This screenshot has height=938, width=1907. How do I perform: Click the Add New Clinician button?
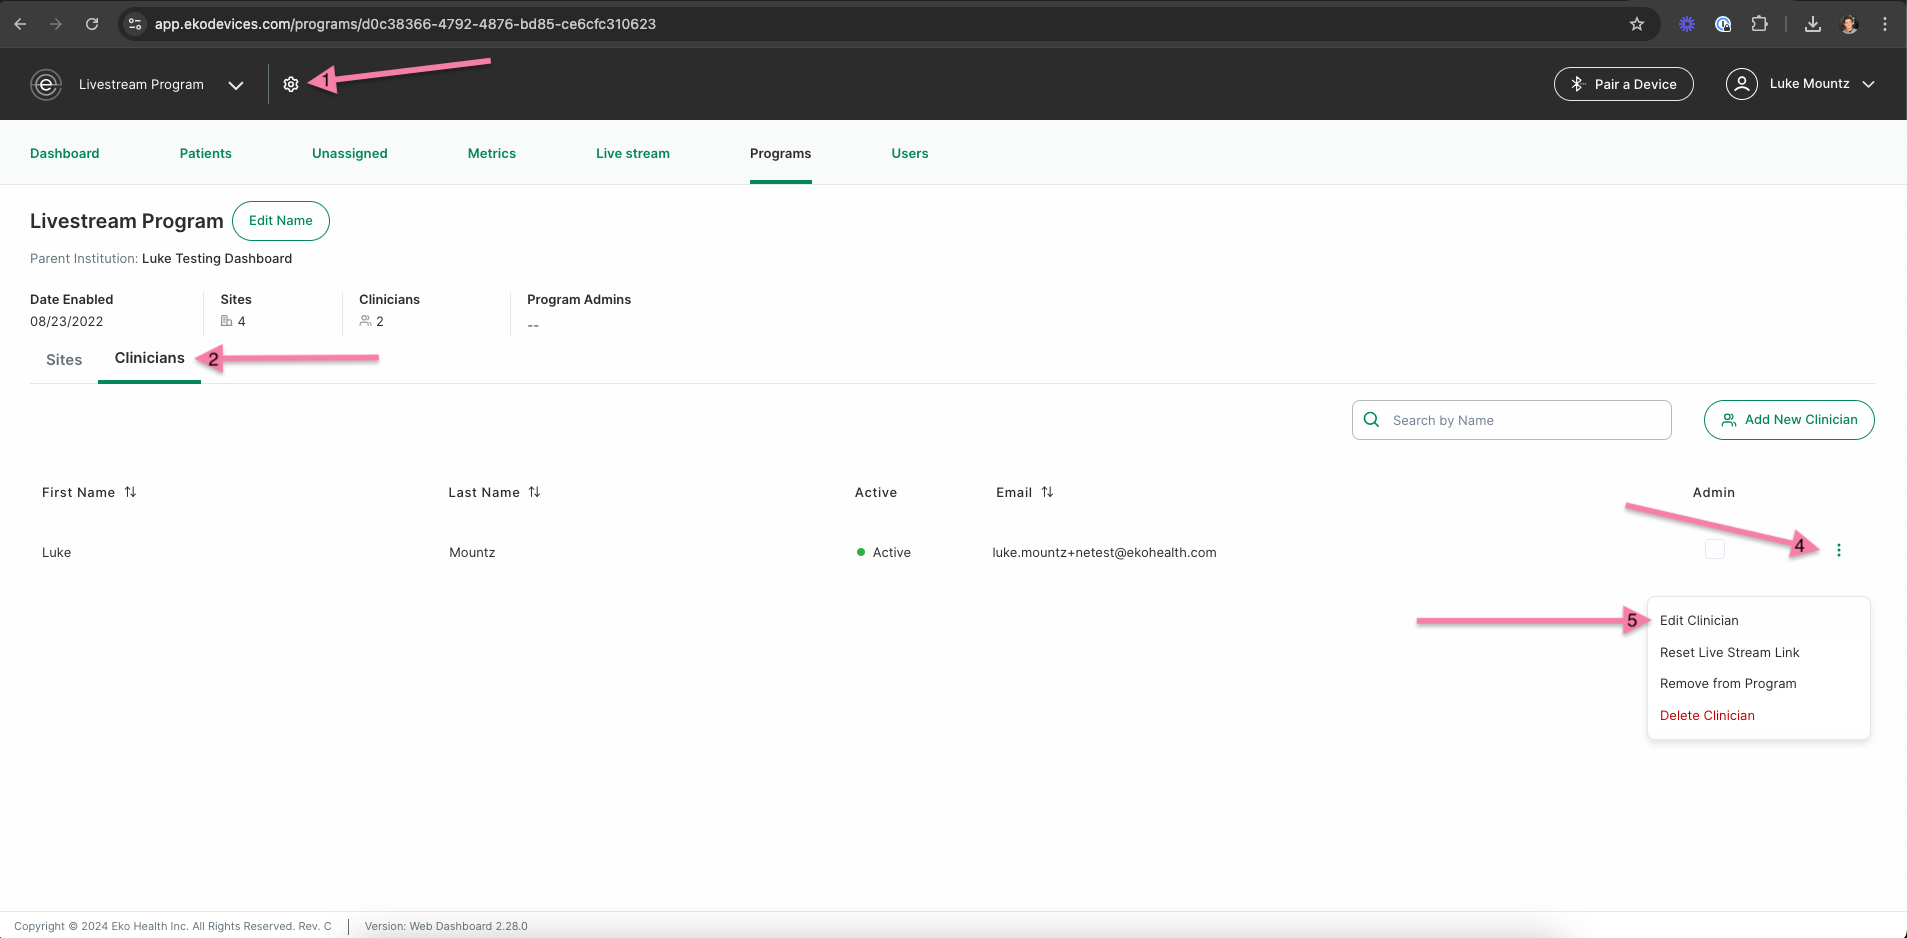click(1789, 420)
